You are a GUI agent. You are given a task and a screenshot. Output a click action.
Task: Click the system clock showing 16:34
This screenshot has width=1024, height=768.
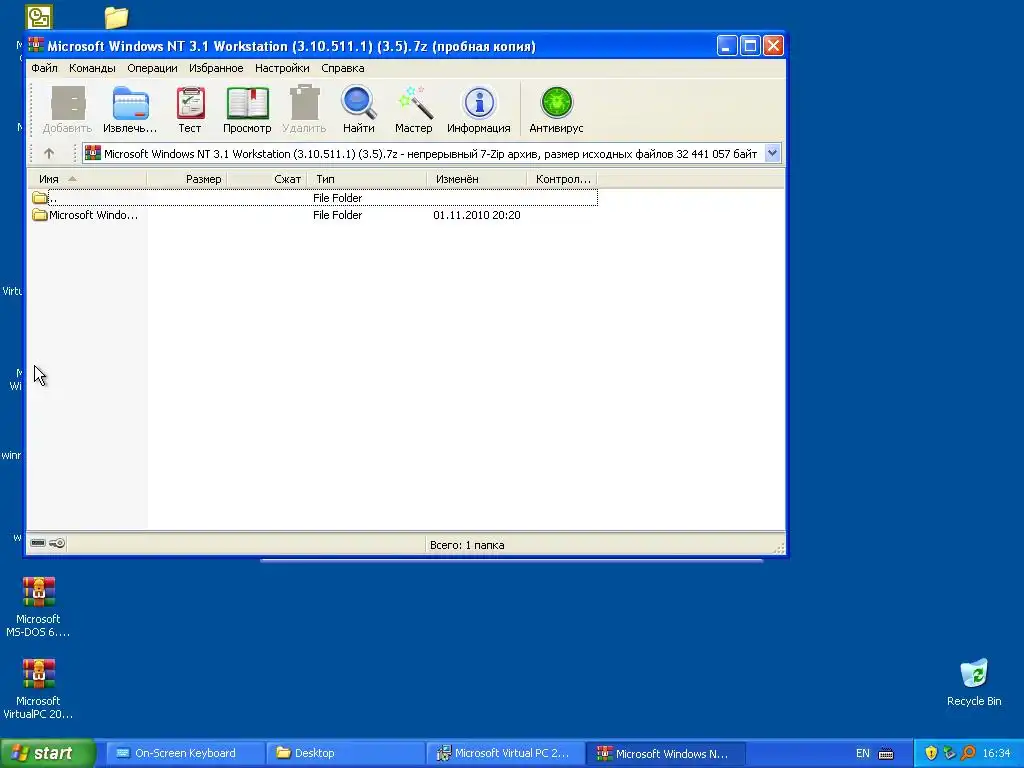point(996,753)
